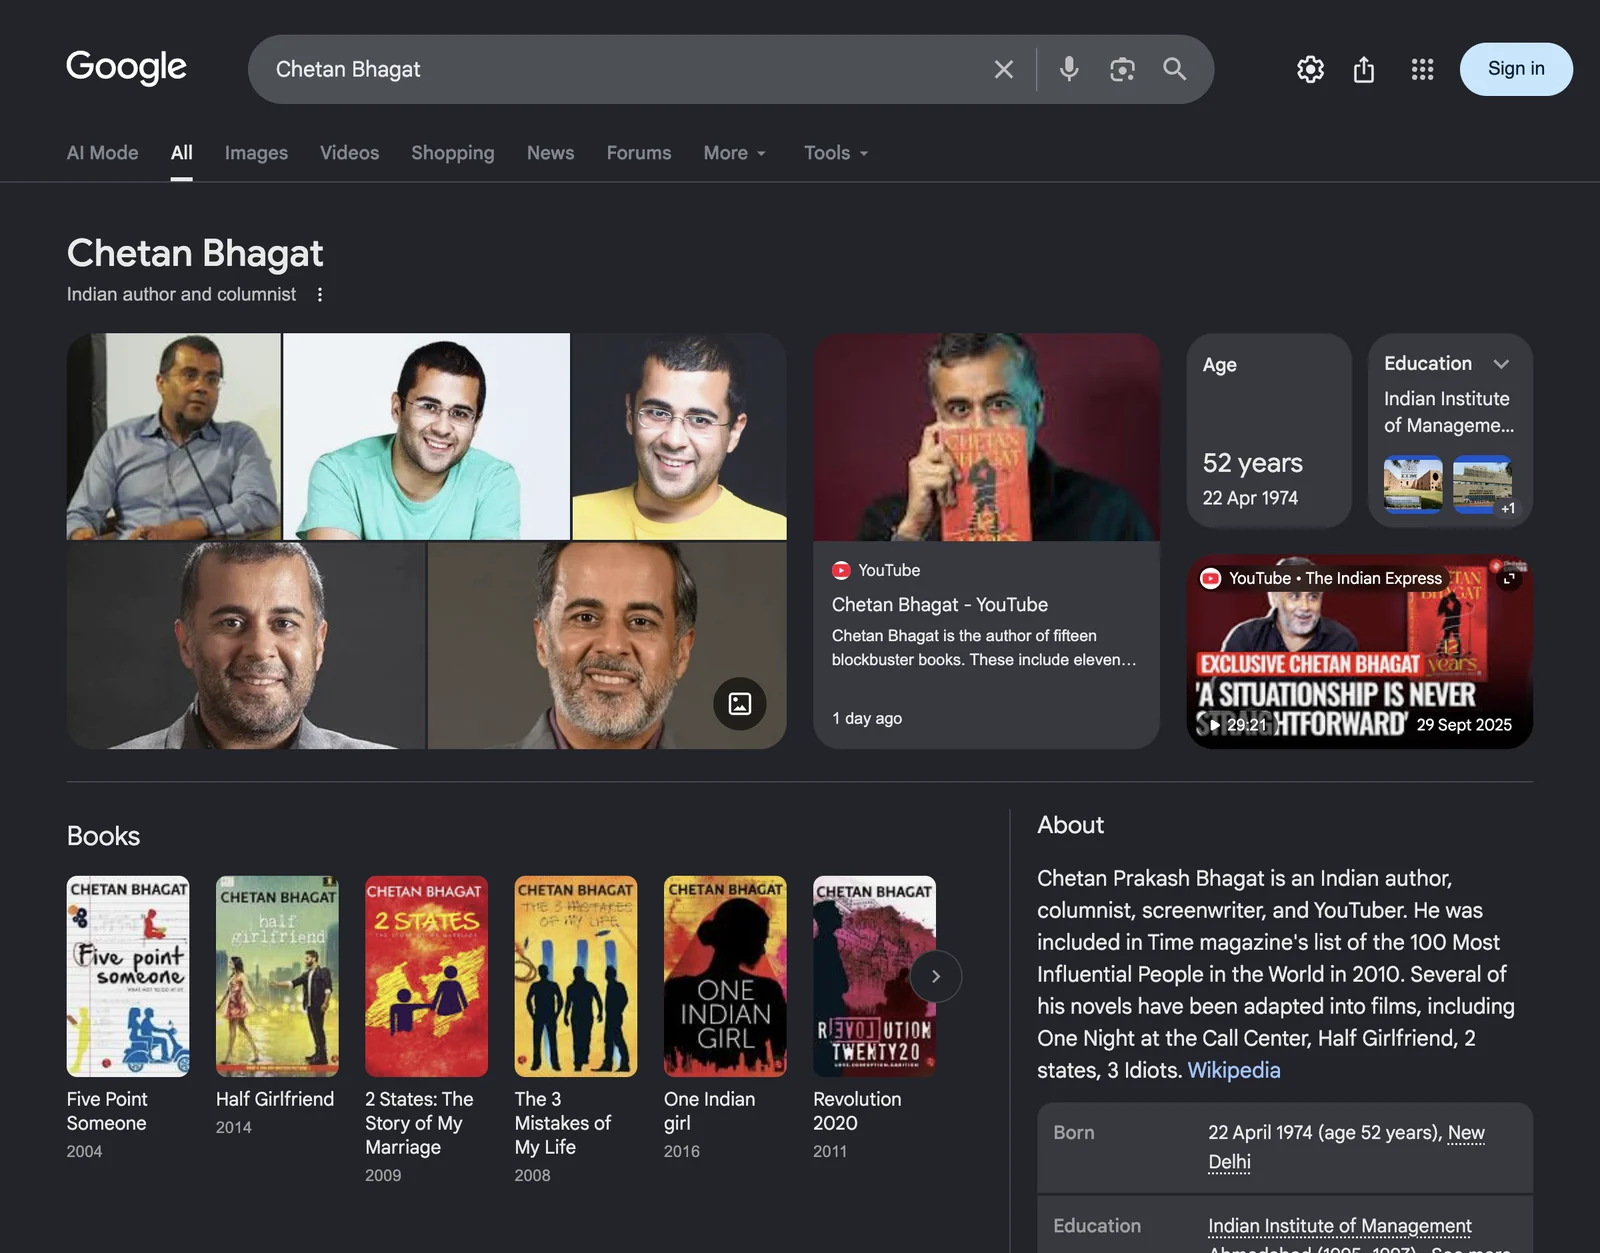Click the Sign in button

click(1516, 69)
